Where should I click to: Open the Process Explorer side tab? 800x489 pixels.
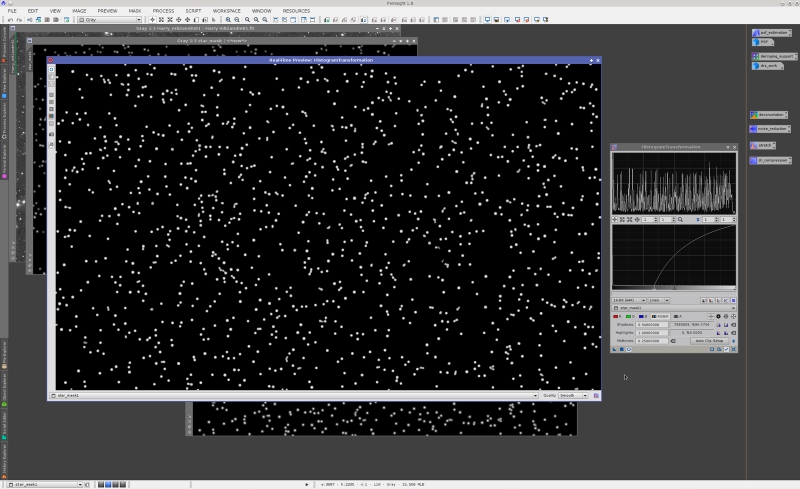point(4,121)
